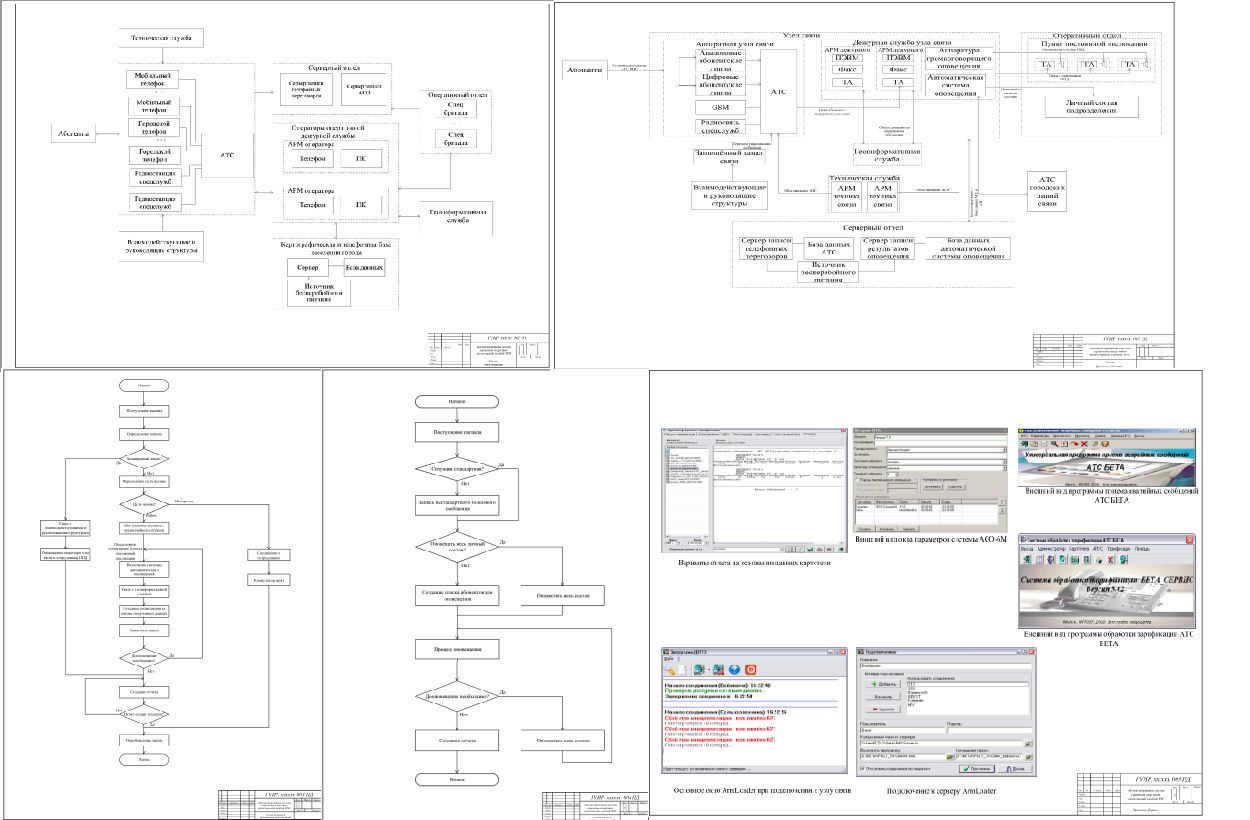Viewport: 1250px width, 820px height.
Task: Select the Защищённый канал связи block
Action: click(728, 156)
